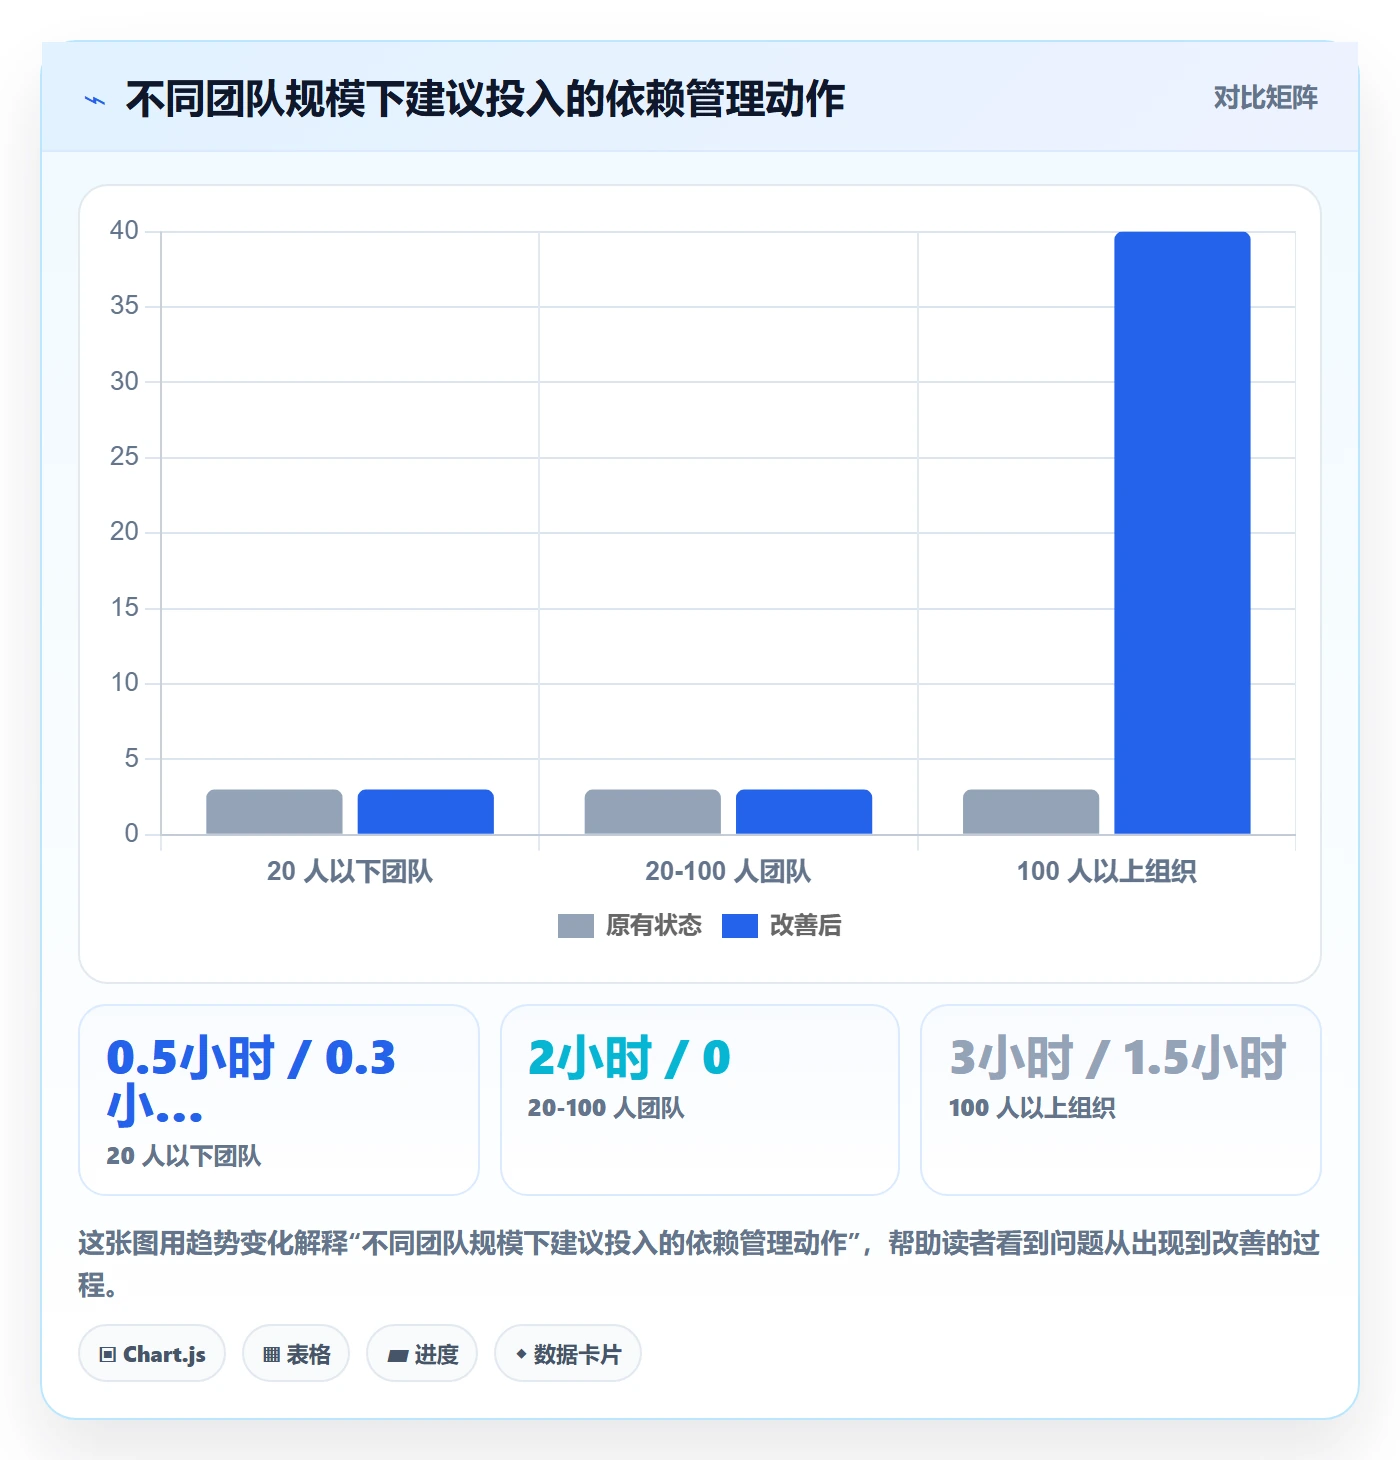Toggle the 改善后 legend swatch
1400x1460 pixels.
(x=739, y=926)
